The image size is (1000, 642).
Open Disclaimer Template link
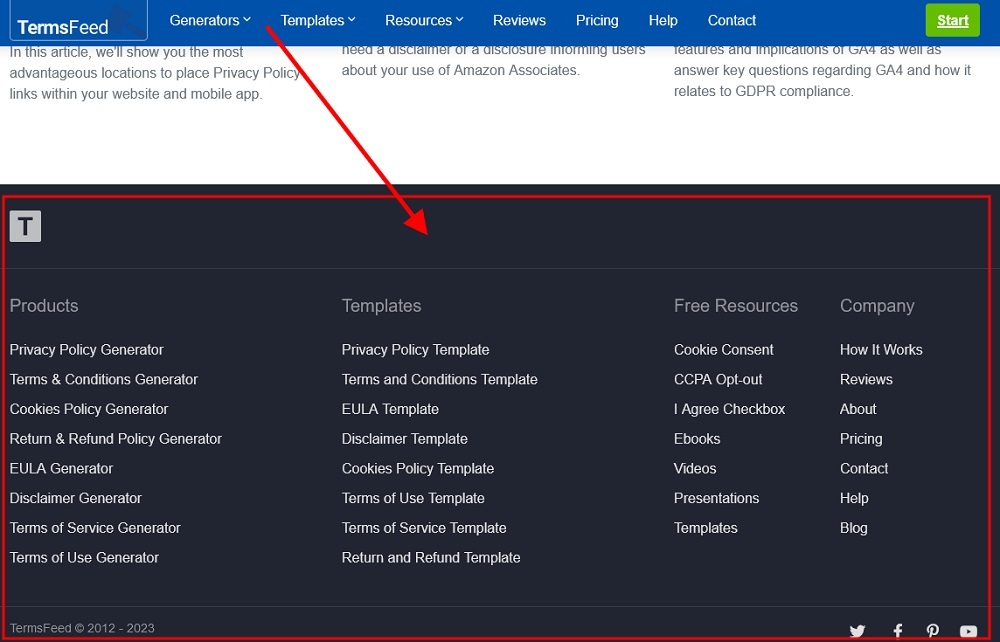(x=405, y=439)
